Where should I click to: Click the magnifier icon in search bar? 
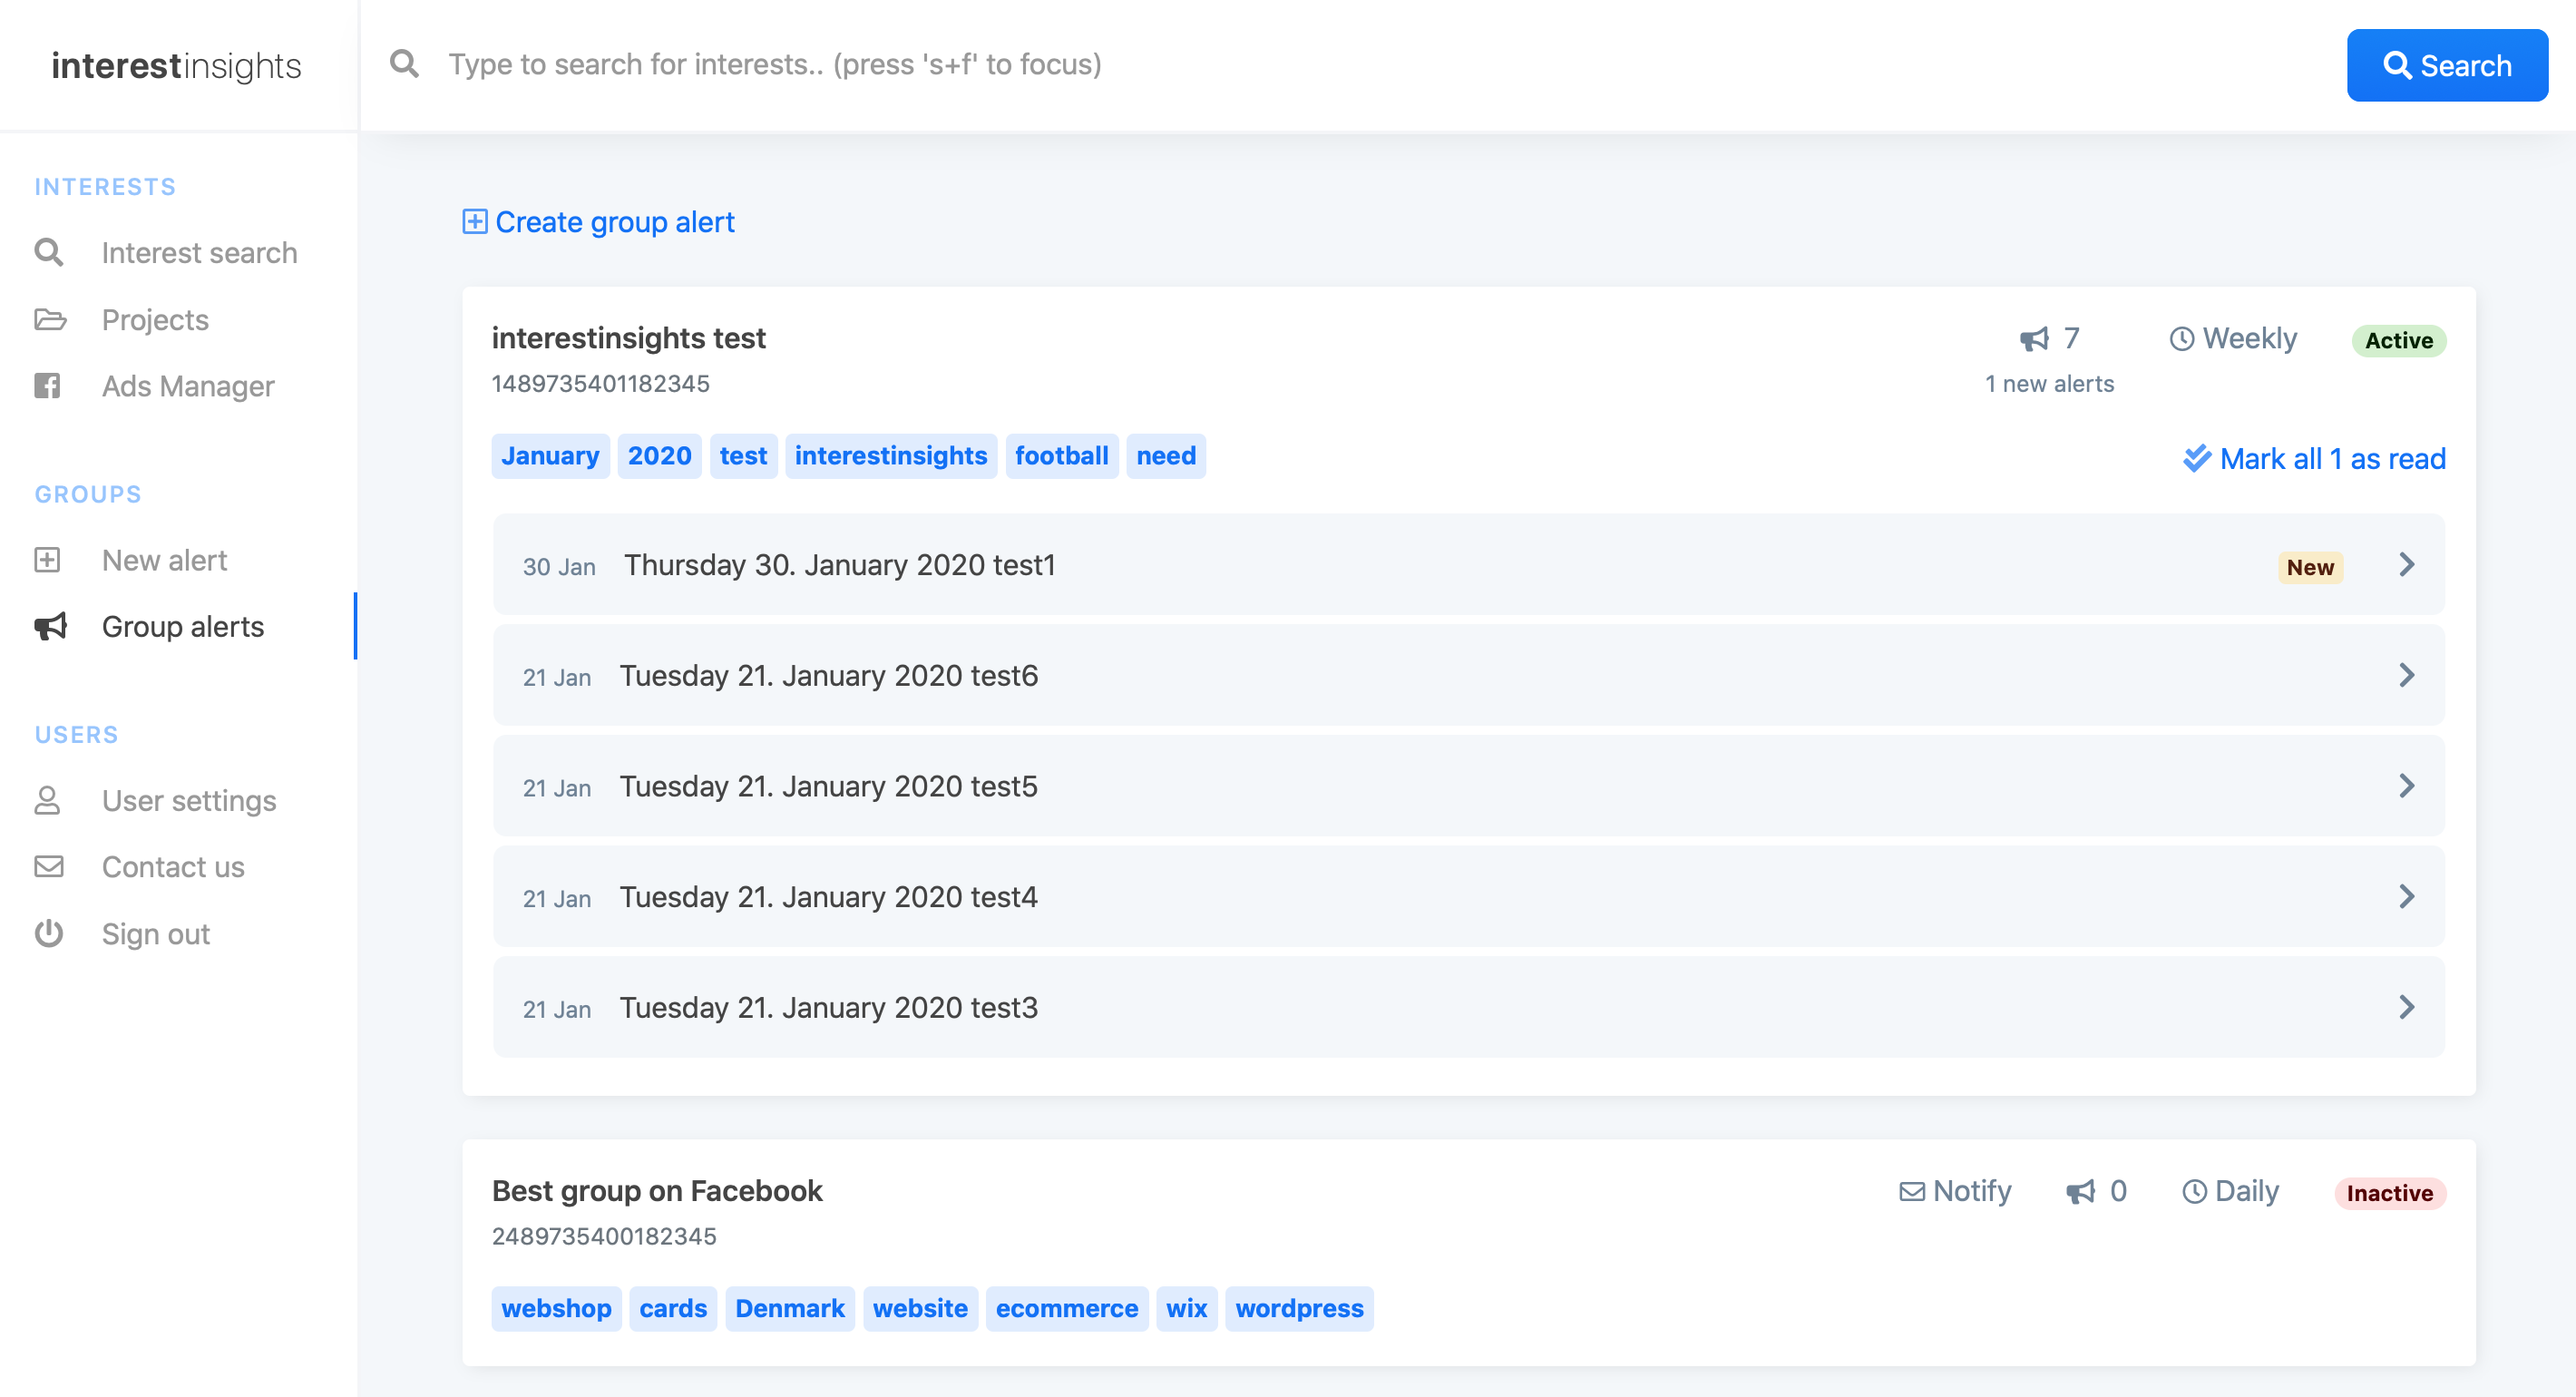click(x=404, y=64)
